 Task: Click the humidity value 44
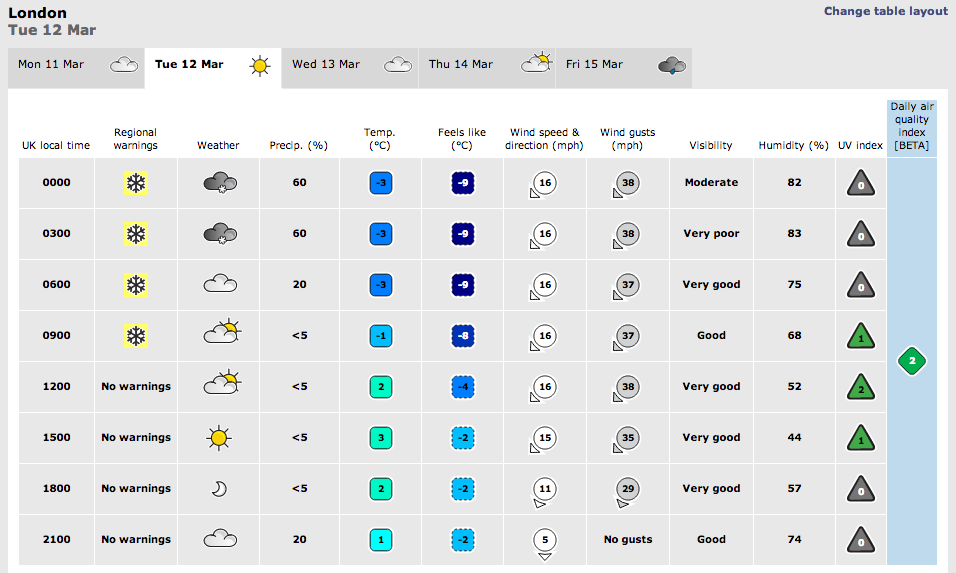coord(794,437)
